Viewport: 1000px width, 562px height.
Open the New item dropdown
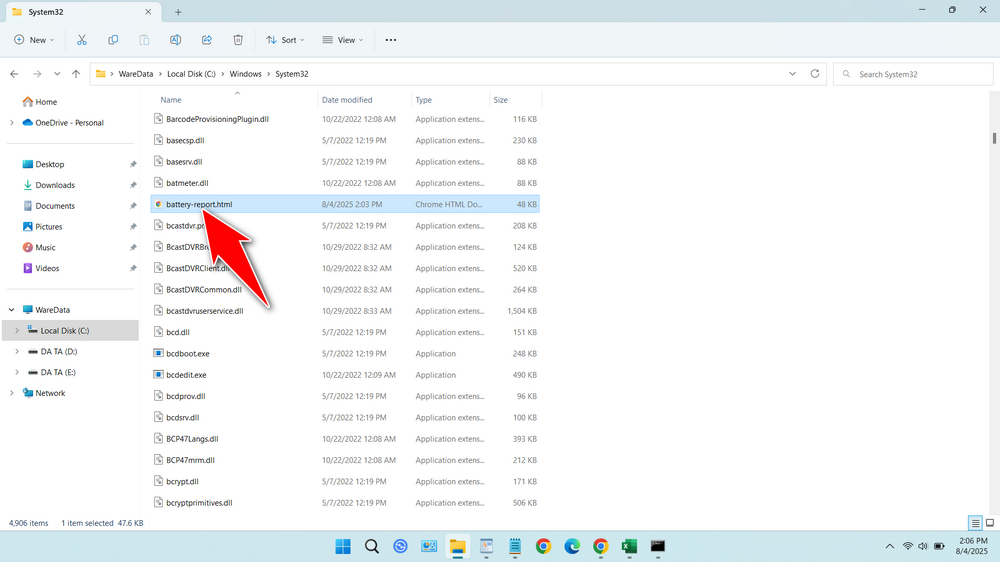pyautogui.click(x=34, y=40)
